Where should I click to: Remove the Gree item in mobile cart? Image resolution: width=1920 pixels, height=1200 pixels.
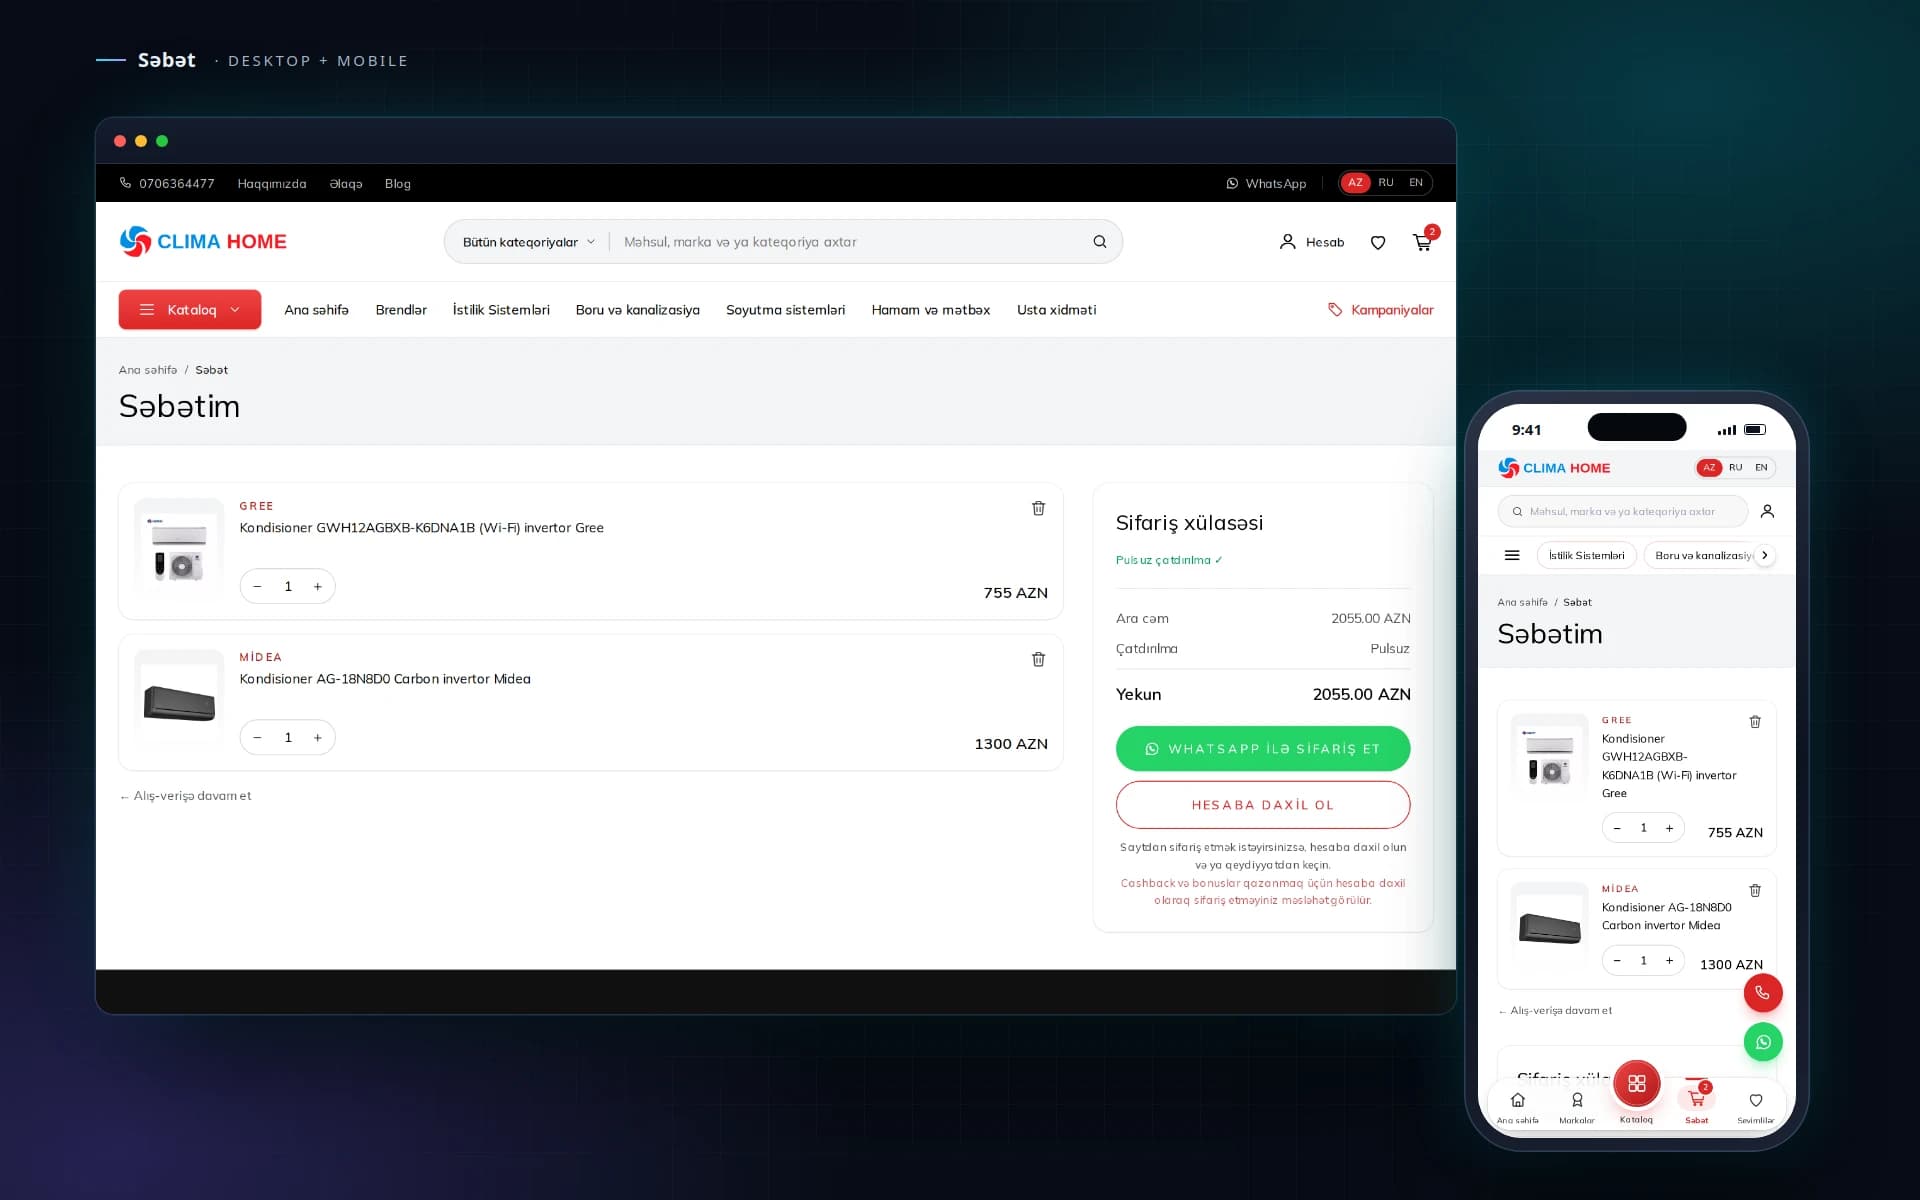point(1755,721)
